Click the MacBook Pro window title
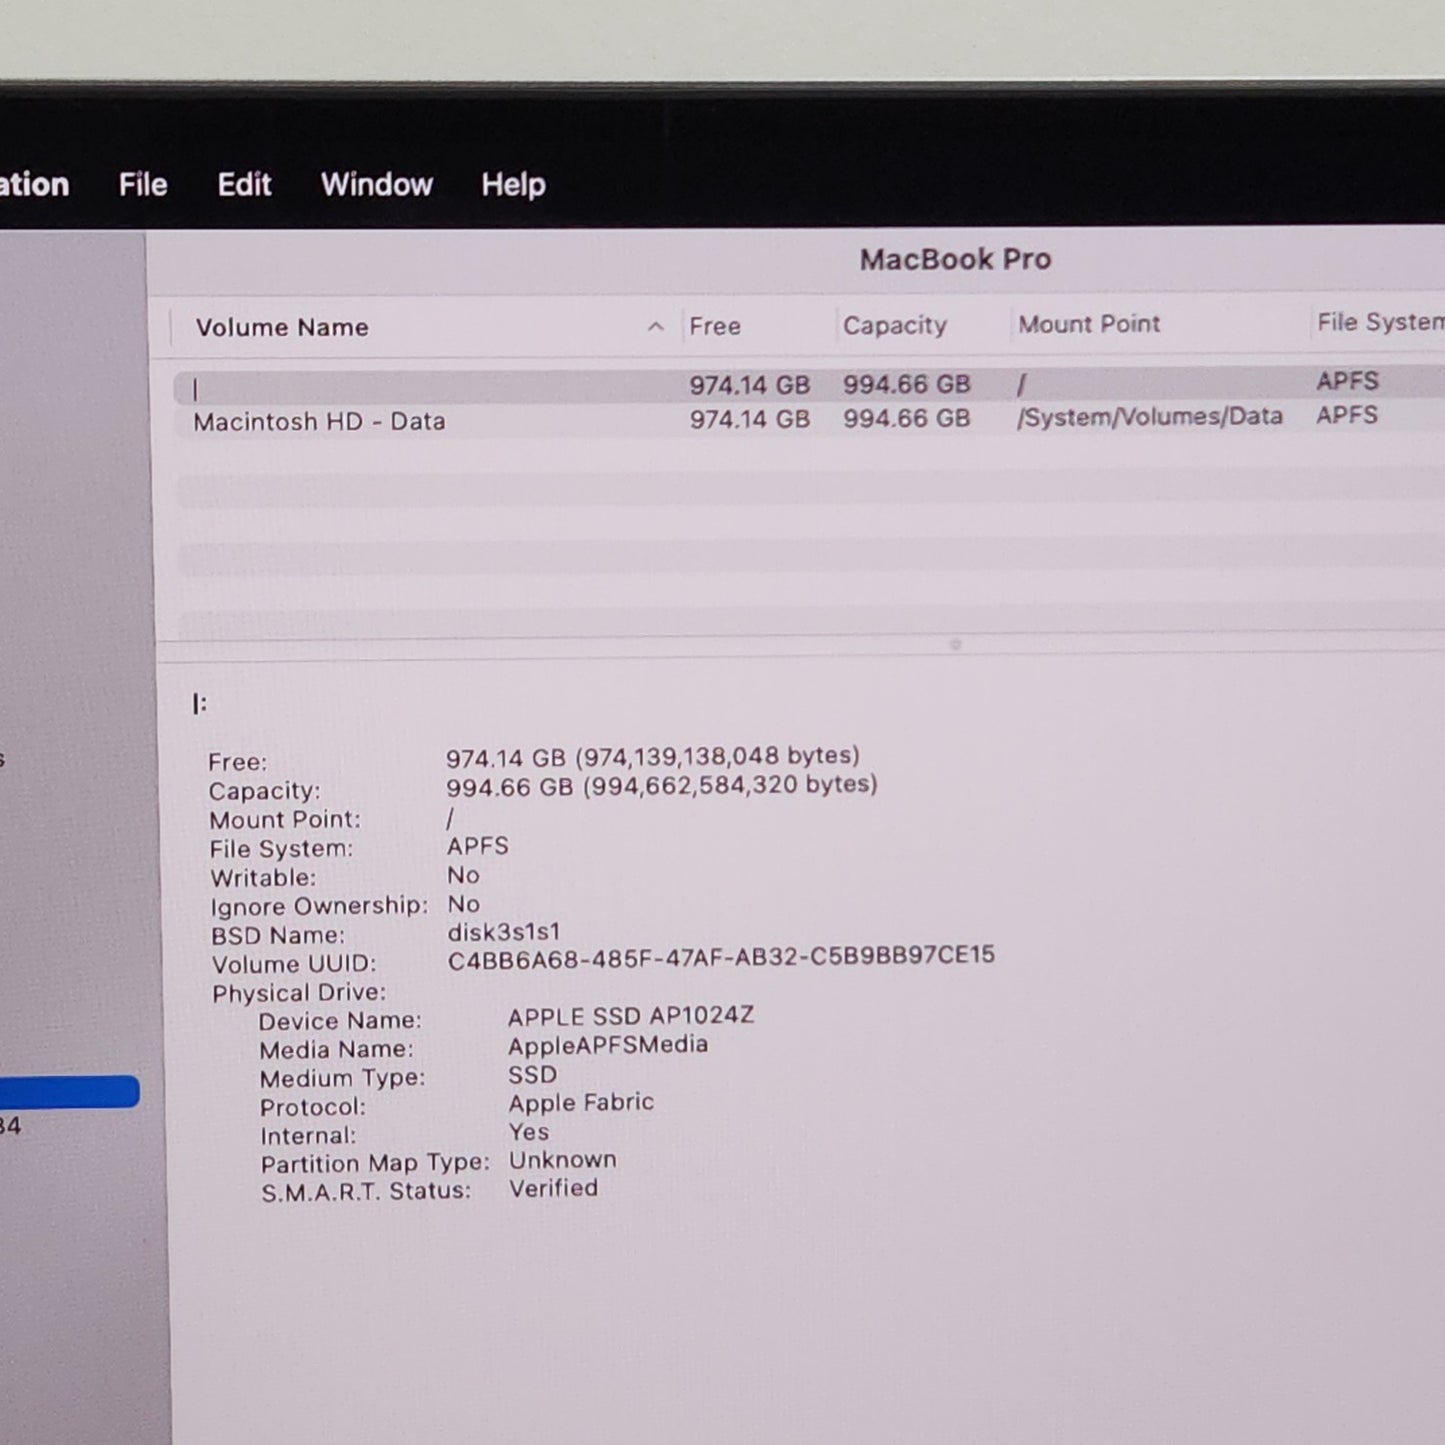This screenshot has width=1445, height=1445. 955,258
